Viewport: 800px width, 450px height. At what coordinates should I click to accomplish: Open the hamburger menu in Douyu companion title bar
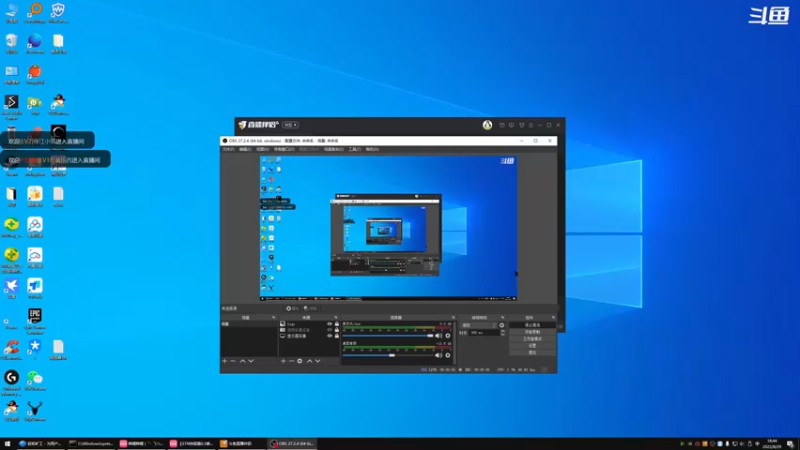tap(531, 125)
